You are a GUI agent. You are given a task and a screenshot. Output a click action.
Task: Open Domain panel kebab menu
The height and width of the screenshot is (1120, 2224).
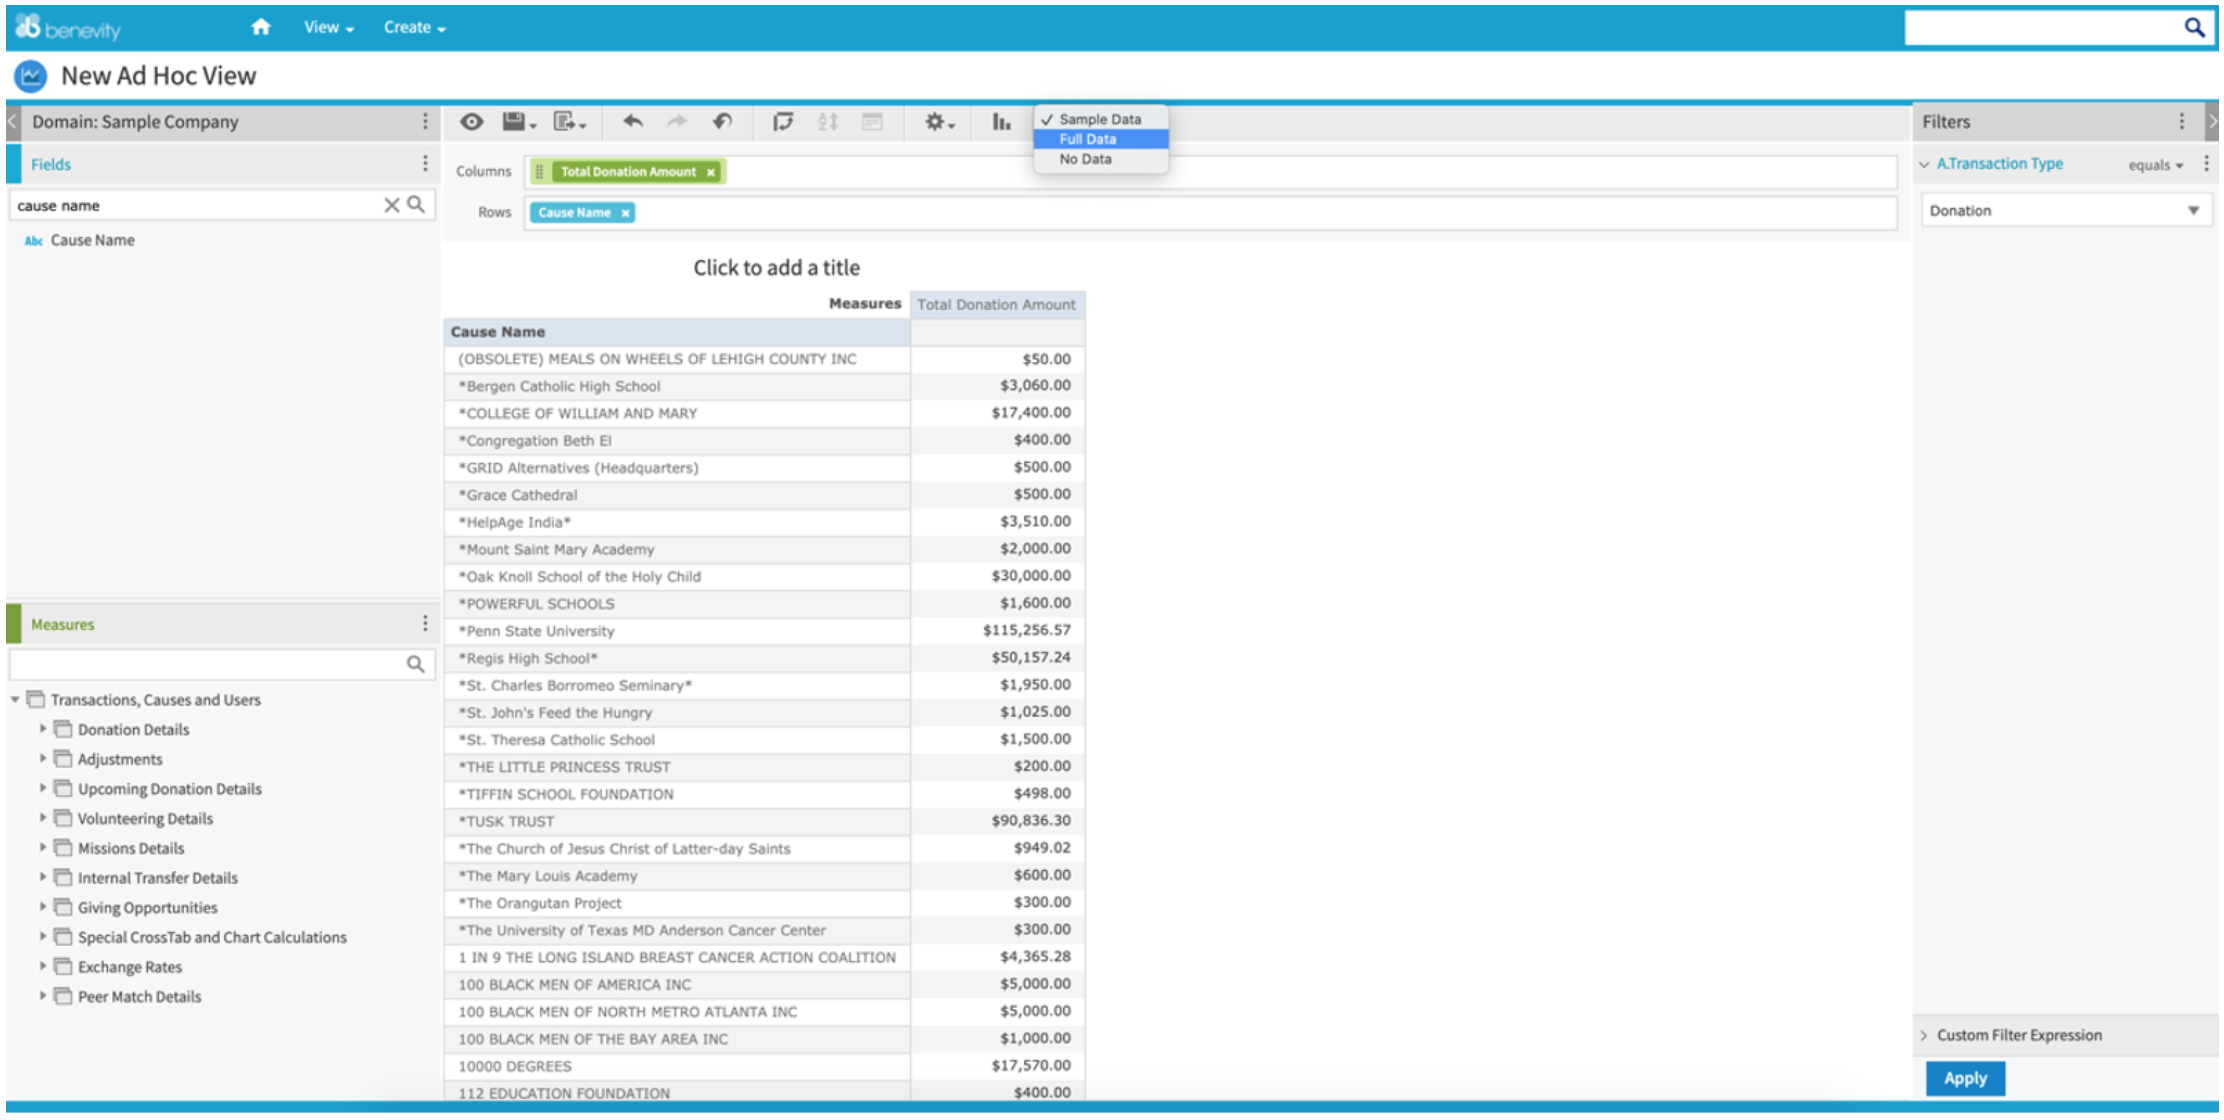point(425,122)
